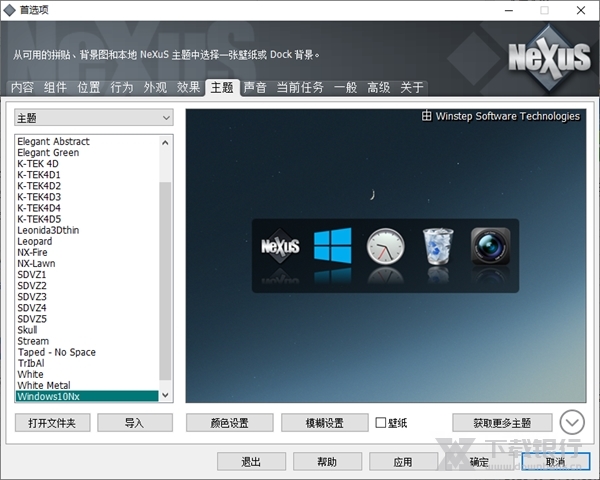
Task: Switch to the 一般 tab
Action: [x=345, y=88]
